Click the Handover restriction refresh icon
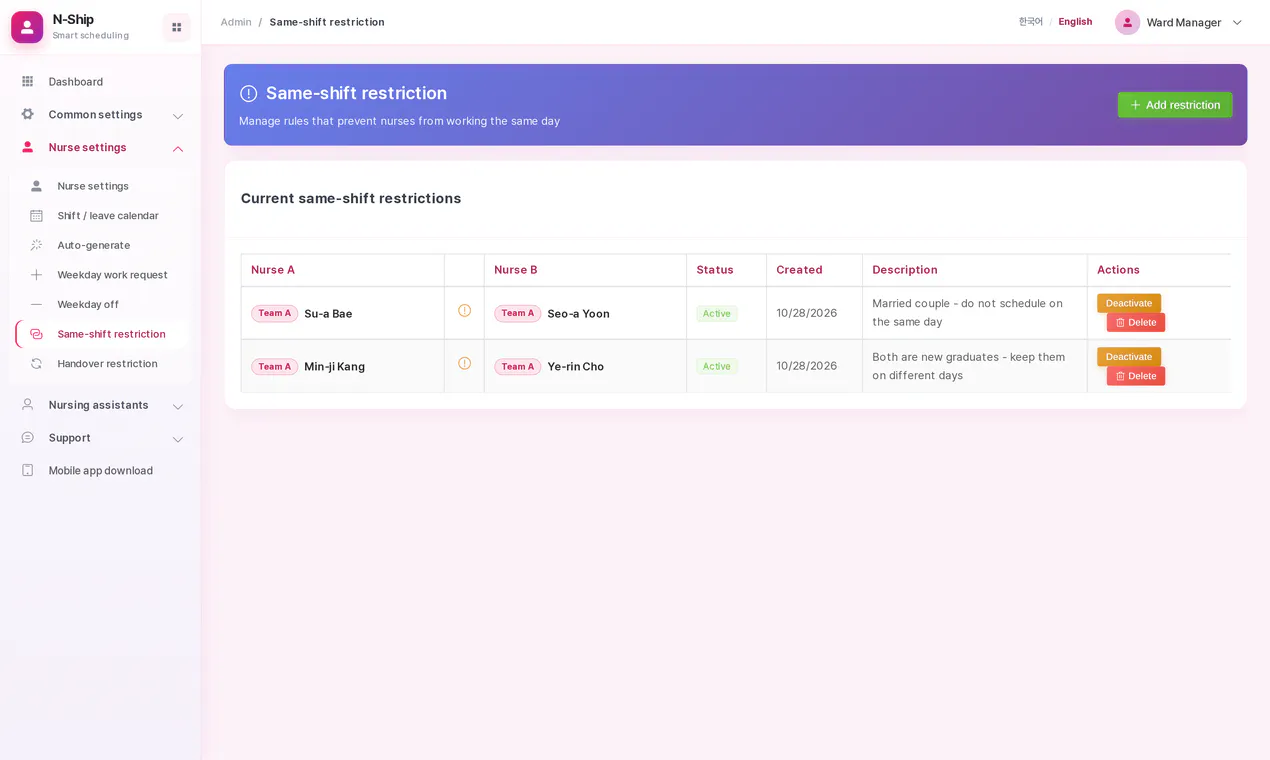 pyautogui.click(x=36, y=364)
